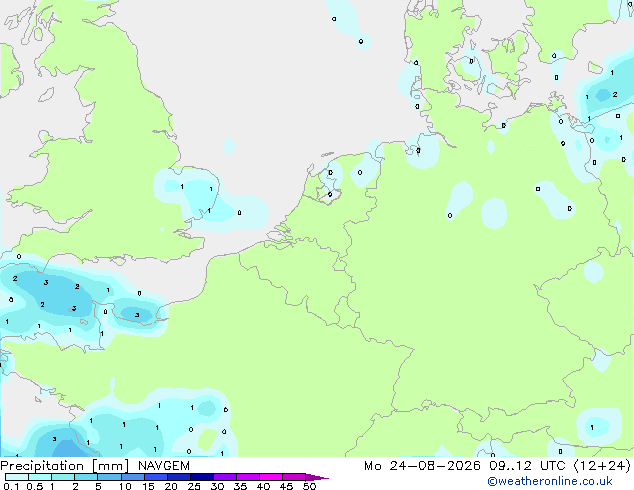Click the above-50 arrow at legend end
The height and width of the screenshot is (490, 634).
[x=317, y=477]
